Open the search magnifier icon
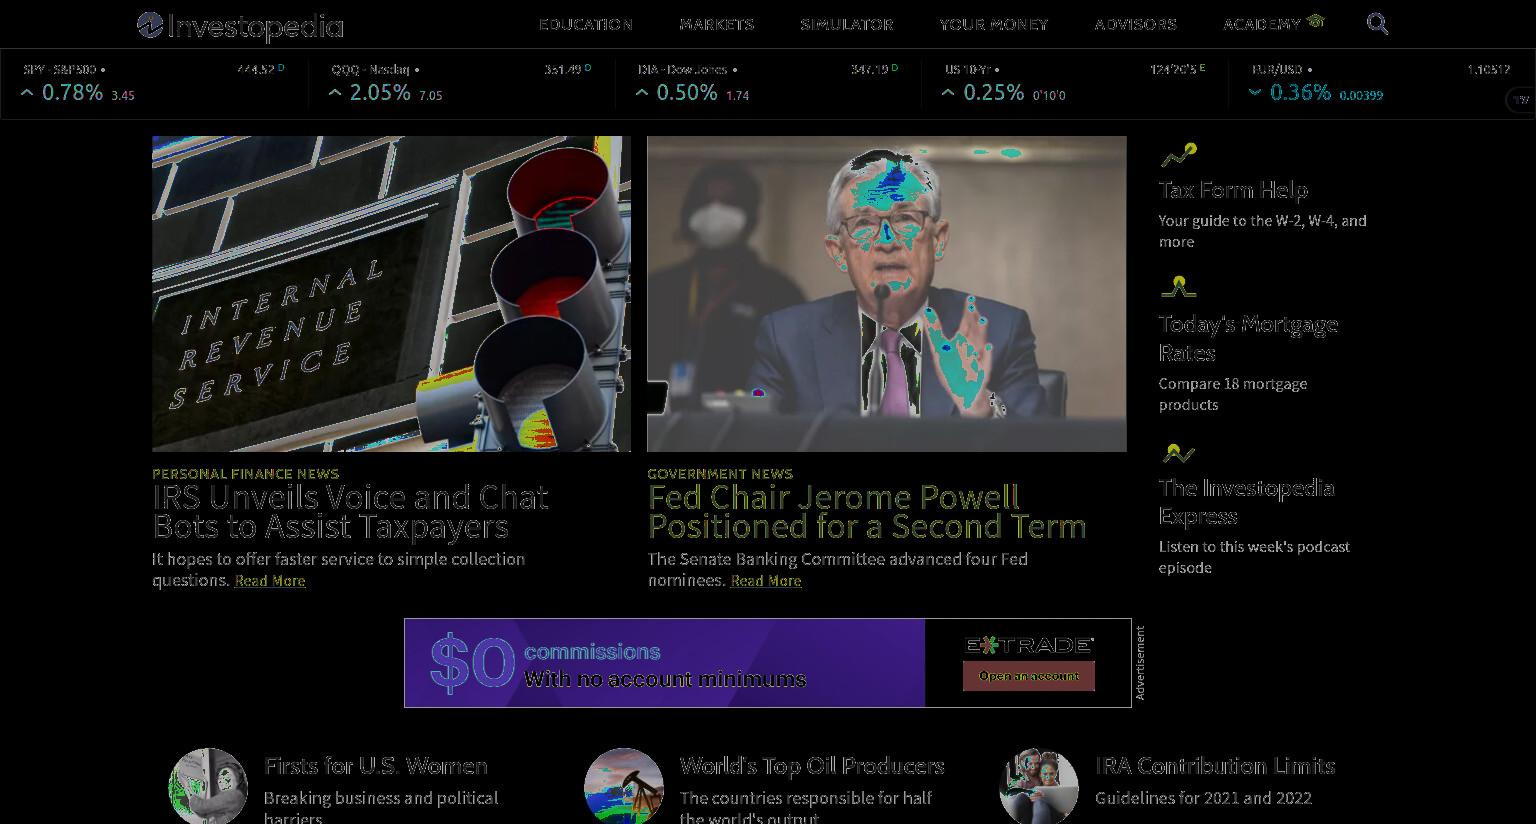This screenshot has width=1536, height=824. point(1377,24)
